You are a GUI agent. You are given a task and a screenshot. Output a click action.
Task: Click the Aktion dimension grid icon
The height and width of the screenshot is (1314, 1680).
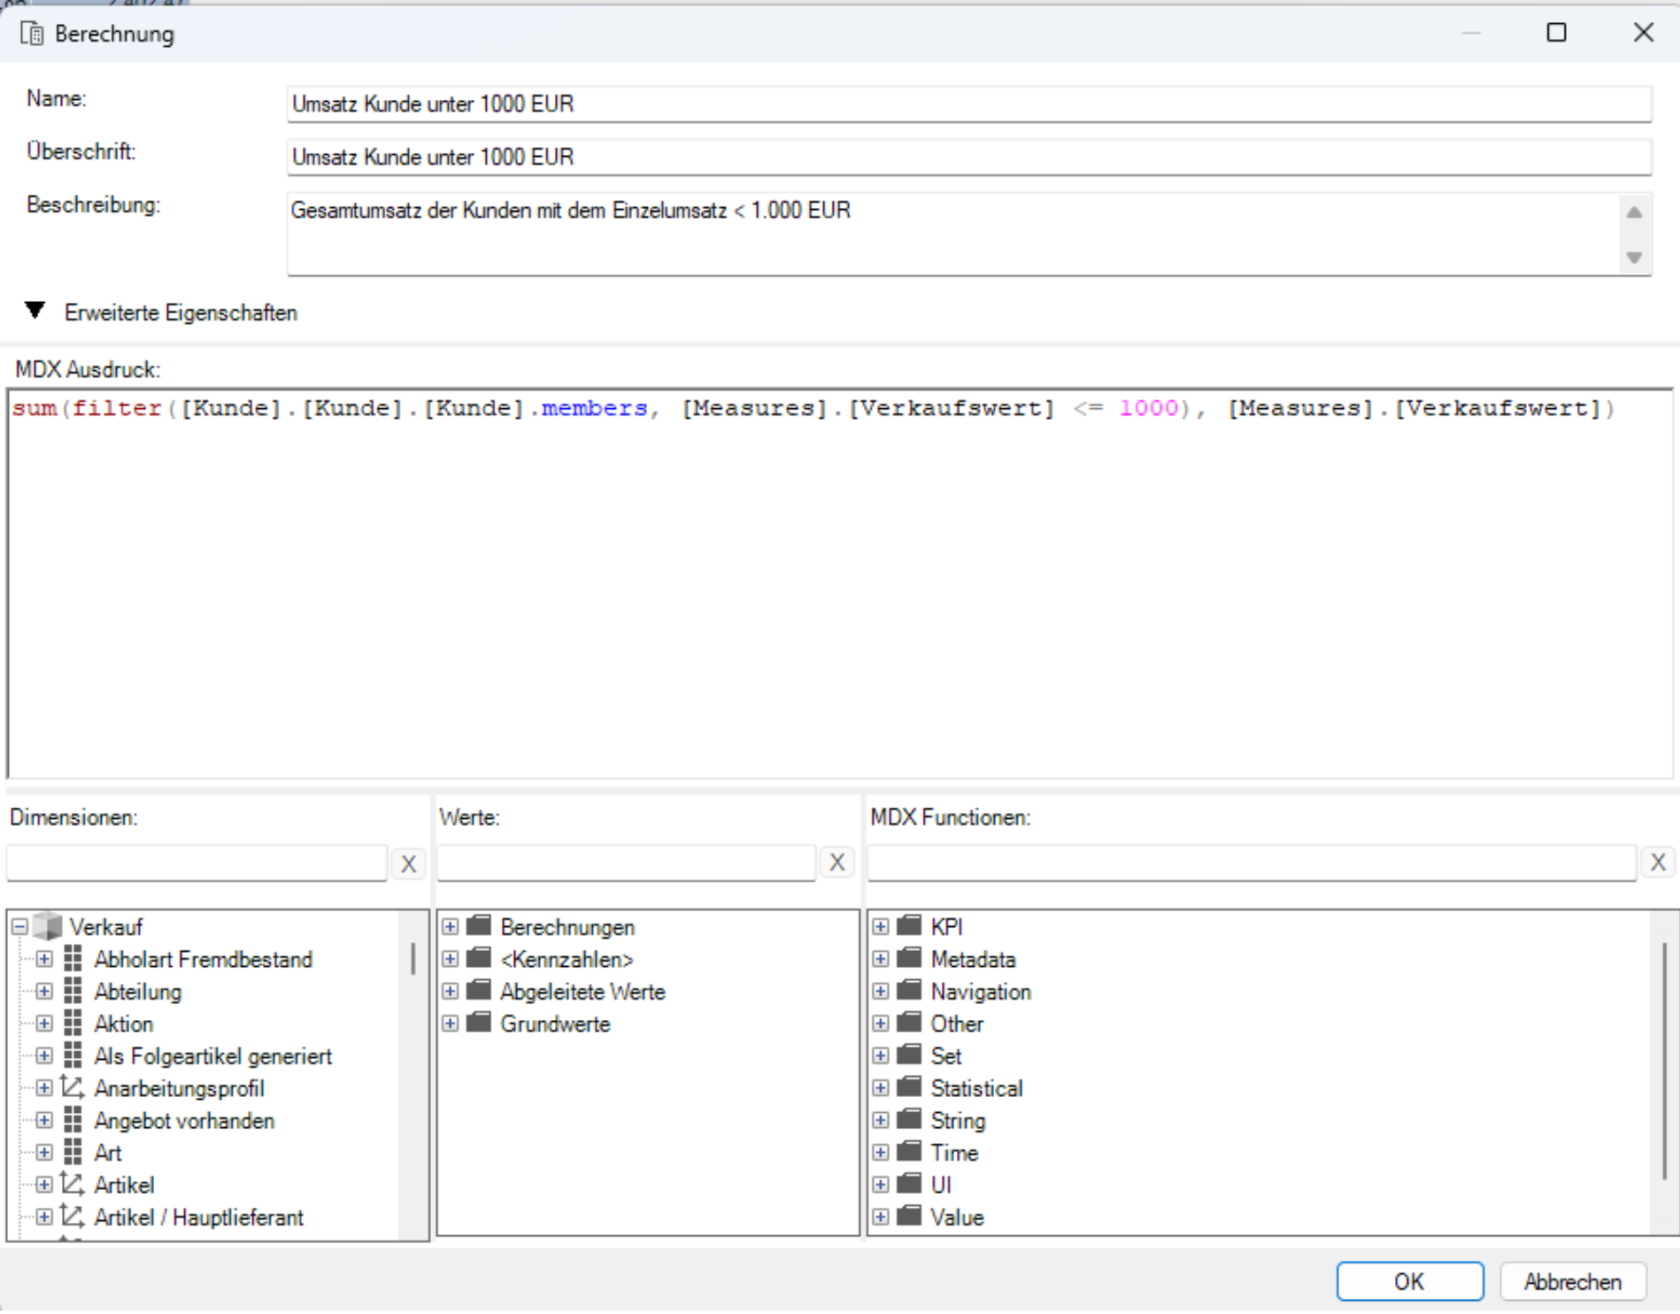(x=73, y=1024)
